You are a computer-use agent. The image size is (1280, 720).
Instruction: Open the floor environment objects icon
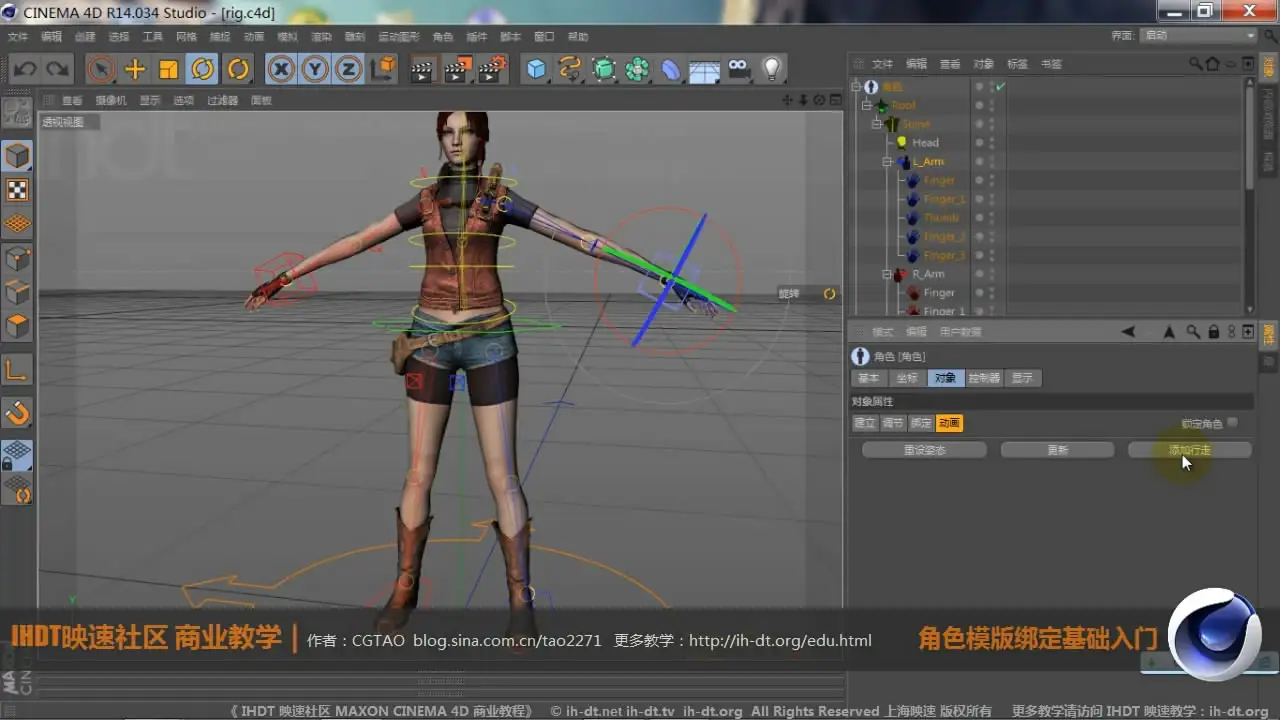705,70
